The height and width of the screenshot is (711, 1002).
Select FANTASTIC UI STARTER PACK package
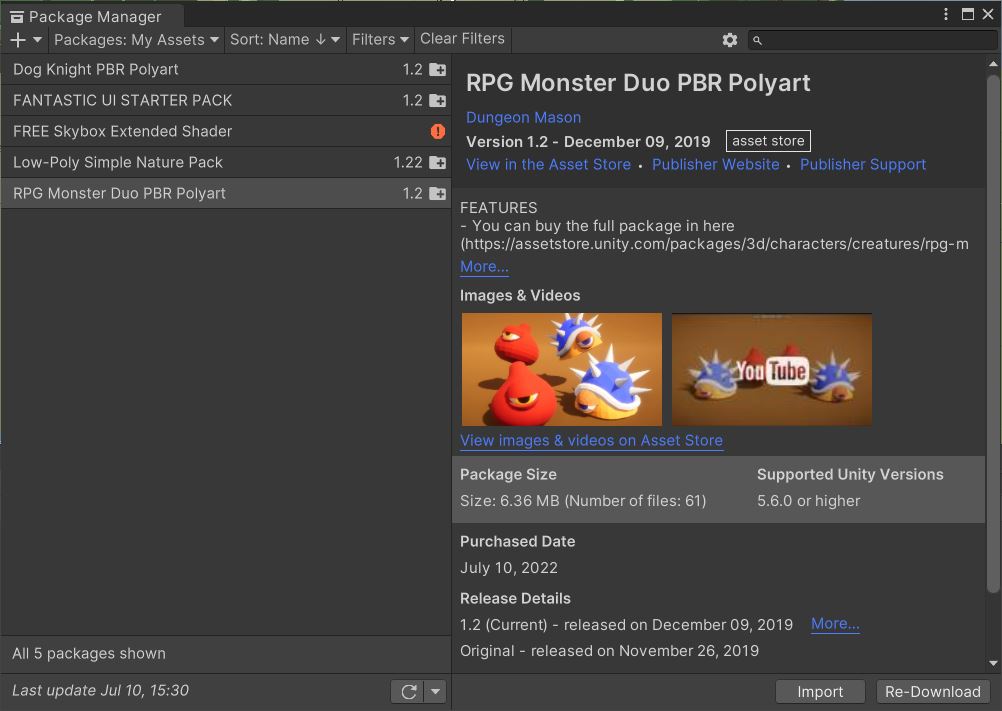point(226,100)
